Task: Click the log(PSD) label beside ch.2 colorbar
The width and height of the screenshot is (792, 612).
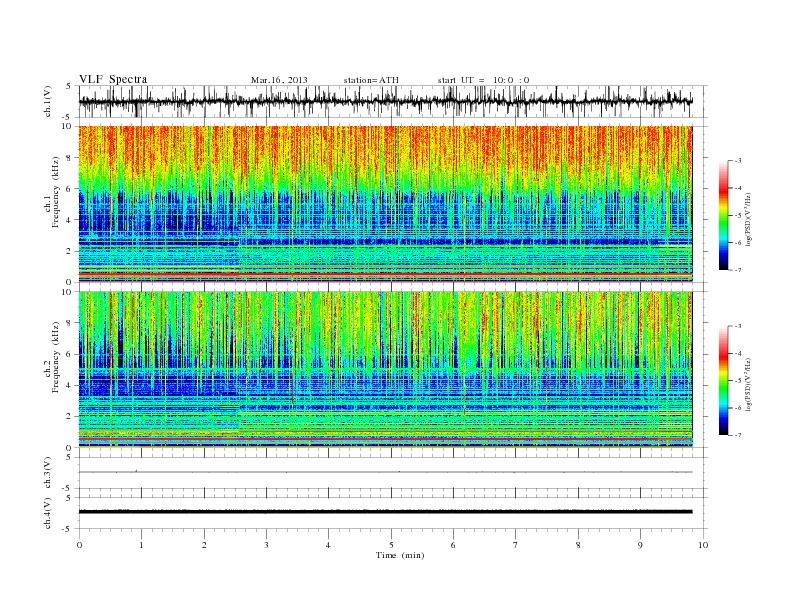Action: pyautogui.click(x=749, y=384)
